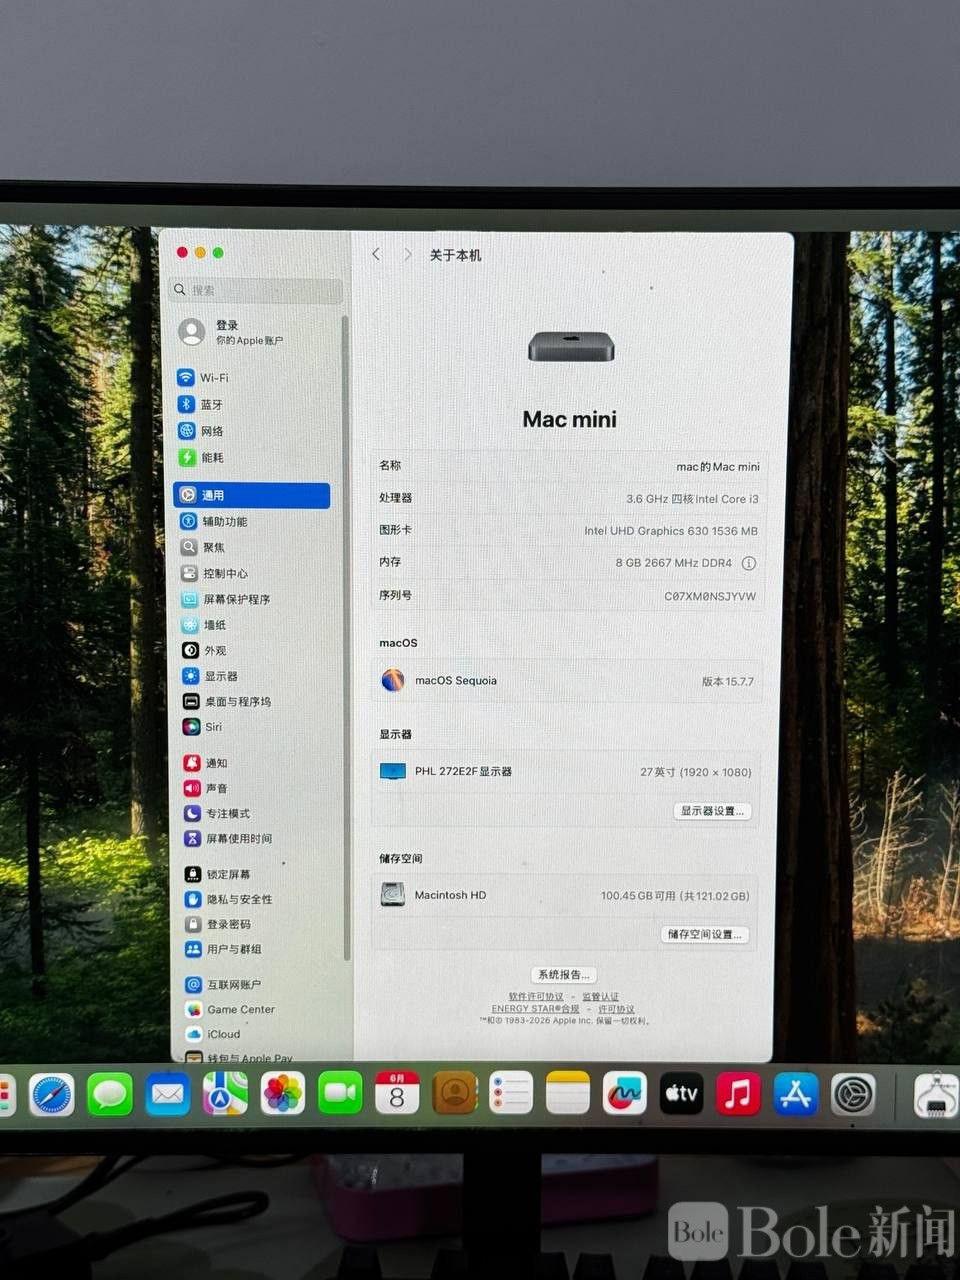The height and width of the screenshot is (1280, 960).
Task: Open 通知 notifications settings
Action: click(x=206, y=763)
